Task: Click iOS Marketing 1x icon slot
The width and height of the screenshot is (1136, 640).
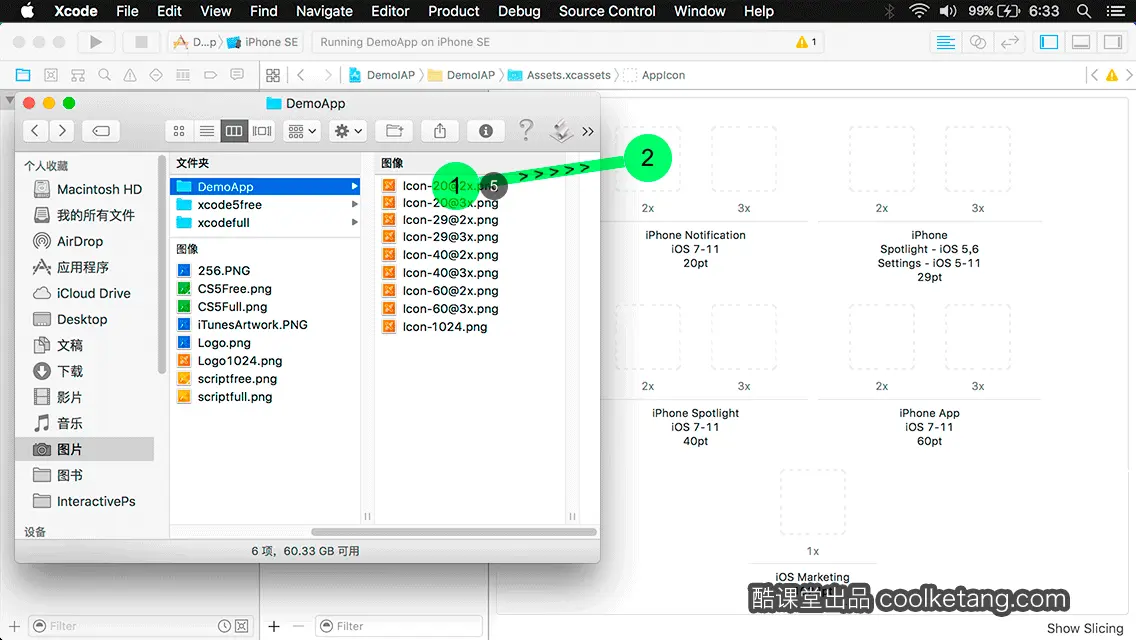Action: (x=813, y=502)
